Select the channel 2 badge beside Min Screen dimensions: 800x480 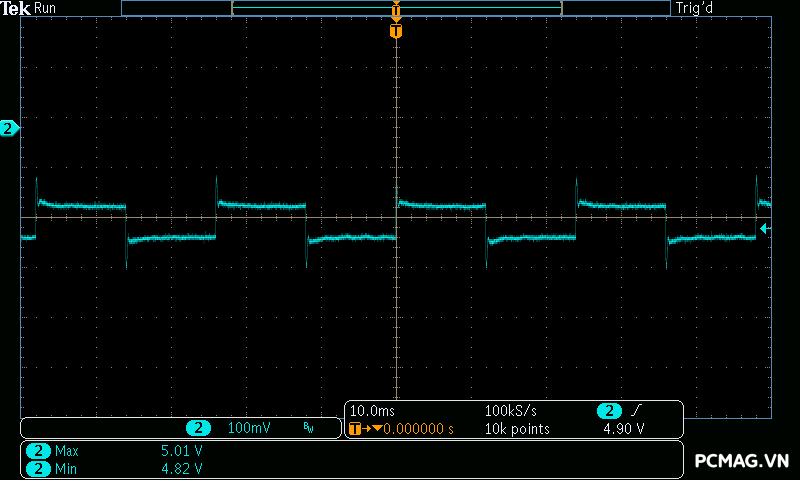click(38, 468)
